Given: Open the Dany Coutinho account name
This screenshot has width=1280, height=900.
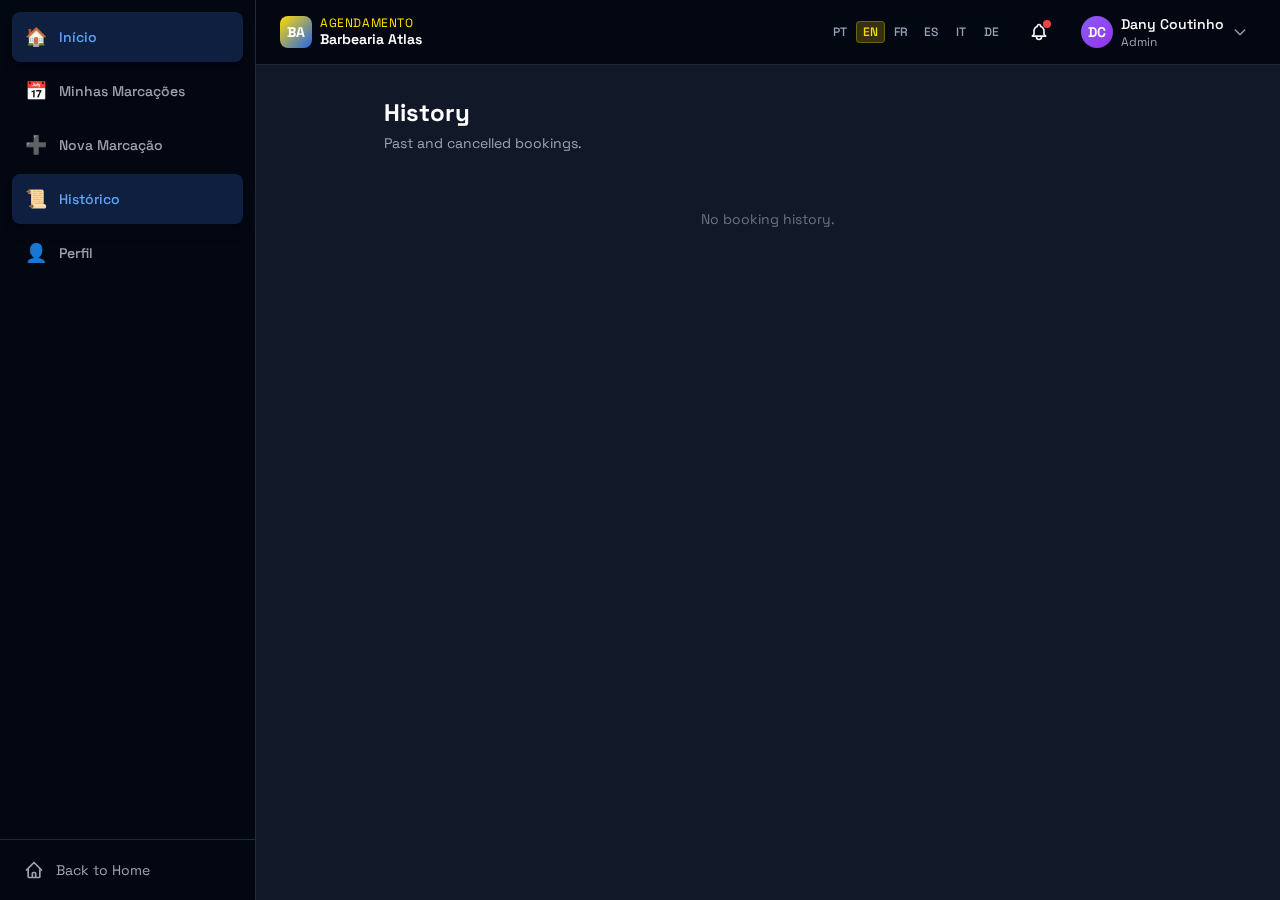Looking at the screenshot, I should [x=1172, y=24].
